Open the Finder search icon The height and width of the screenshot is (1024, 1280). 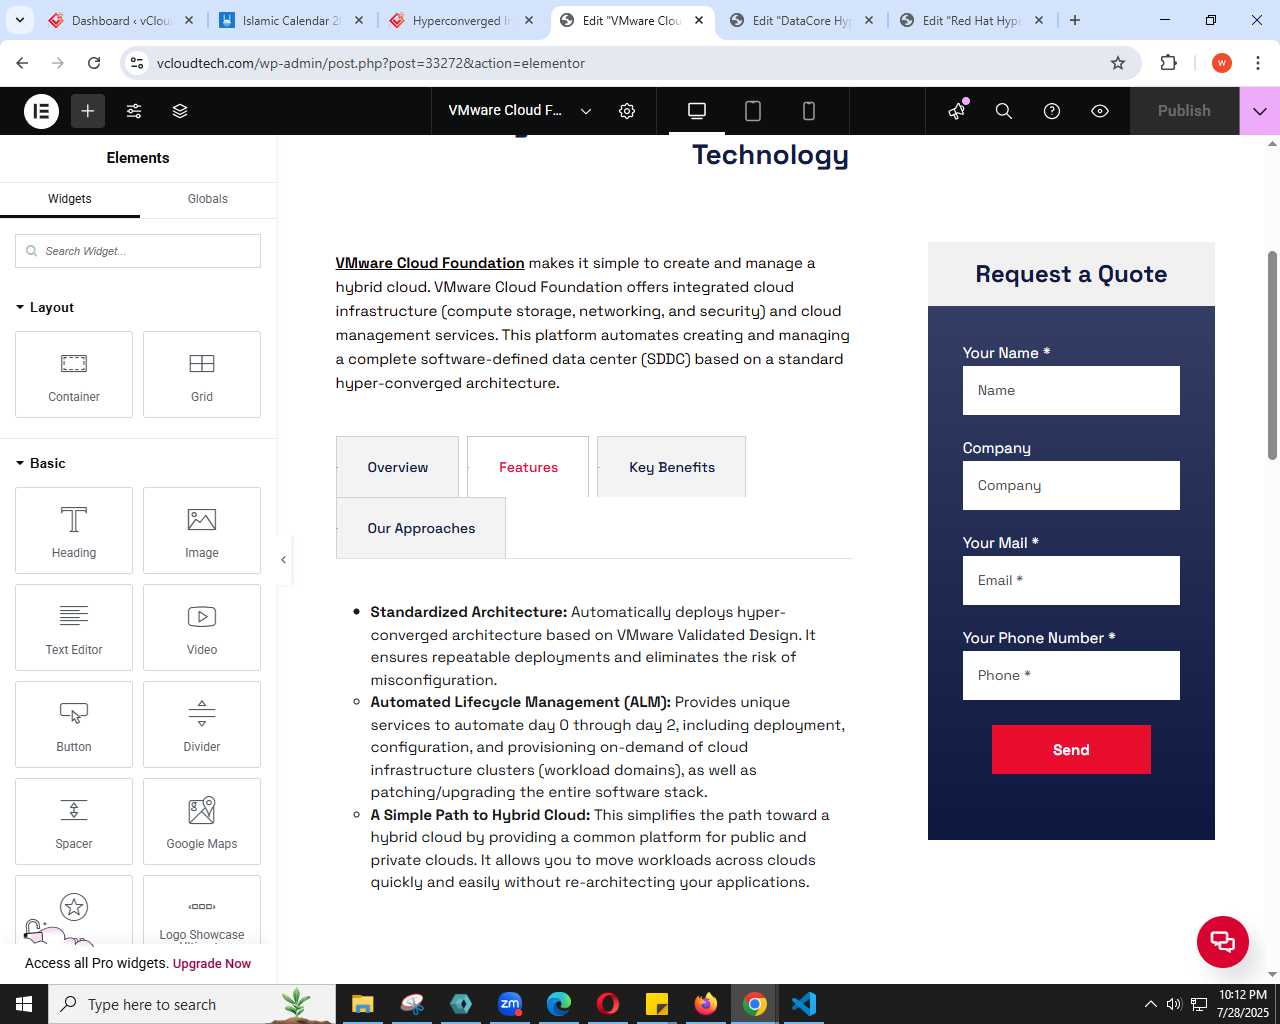pos(1004,111)
